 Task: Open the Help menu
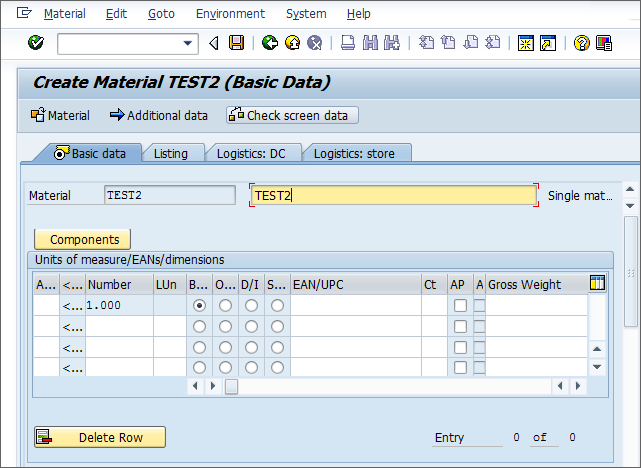359,14
